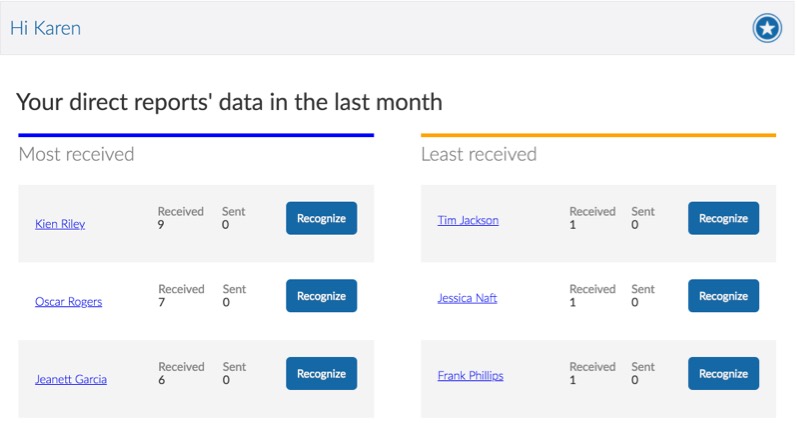Image resolution: width=797 pixels, height=426 pixels.
Task: Click the star badge icon in header
Action: [766, 29]
